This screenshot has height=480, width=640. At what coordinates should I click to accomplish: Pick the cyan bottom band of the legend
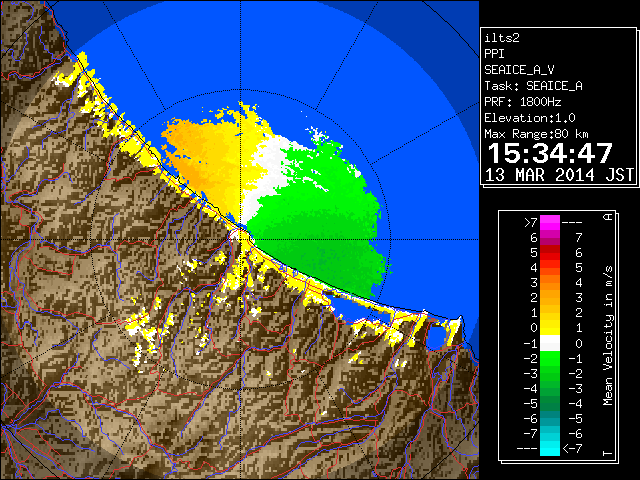coord(550,448)
